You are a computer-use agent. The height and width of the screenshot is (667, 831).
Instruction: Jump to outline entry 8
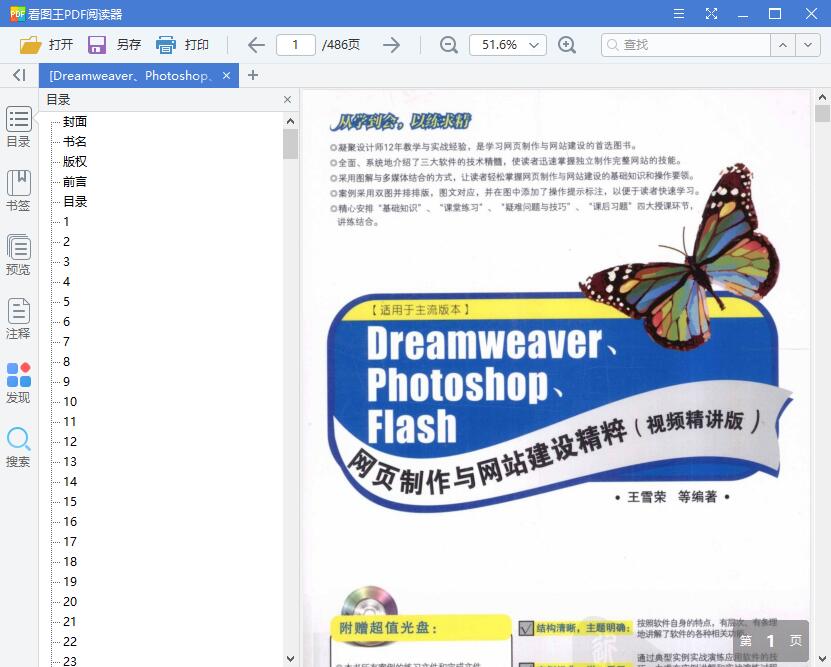point(66,361)
